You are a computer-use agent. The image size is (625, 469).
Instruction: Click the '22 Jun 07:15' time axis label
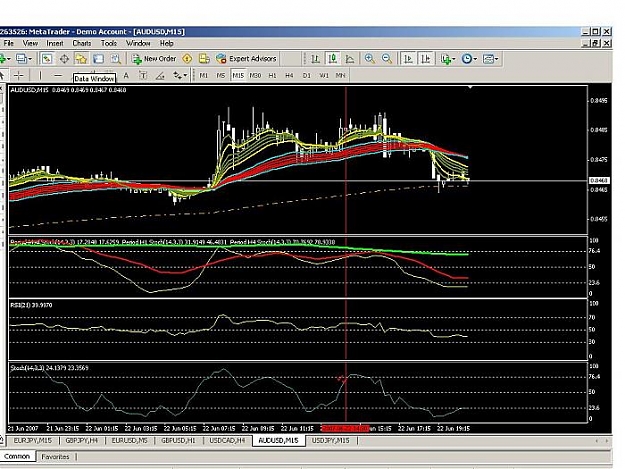[x=219, y=428]
